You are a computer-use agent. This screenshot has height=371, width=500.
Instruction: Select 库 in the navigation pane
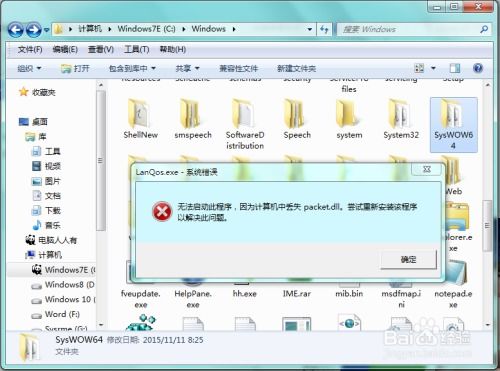[36, 137]
